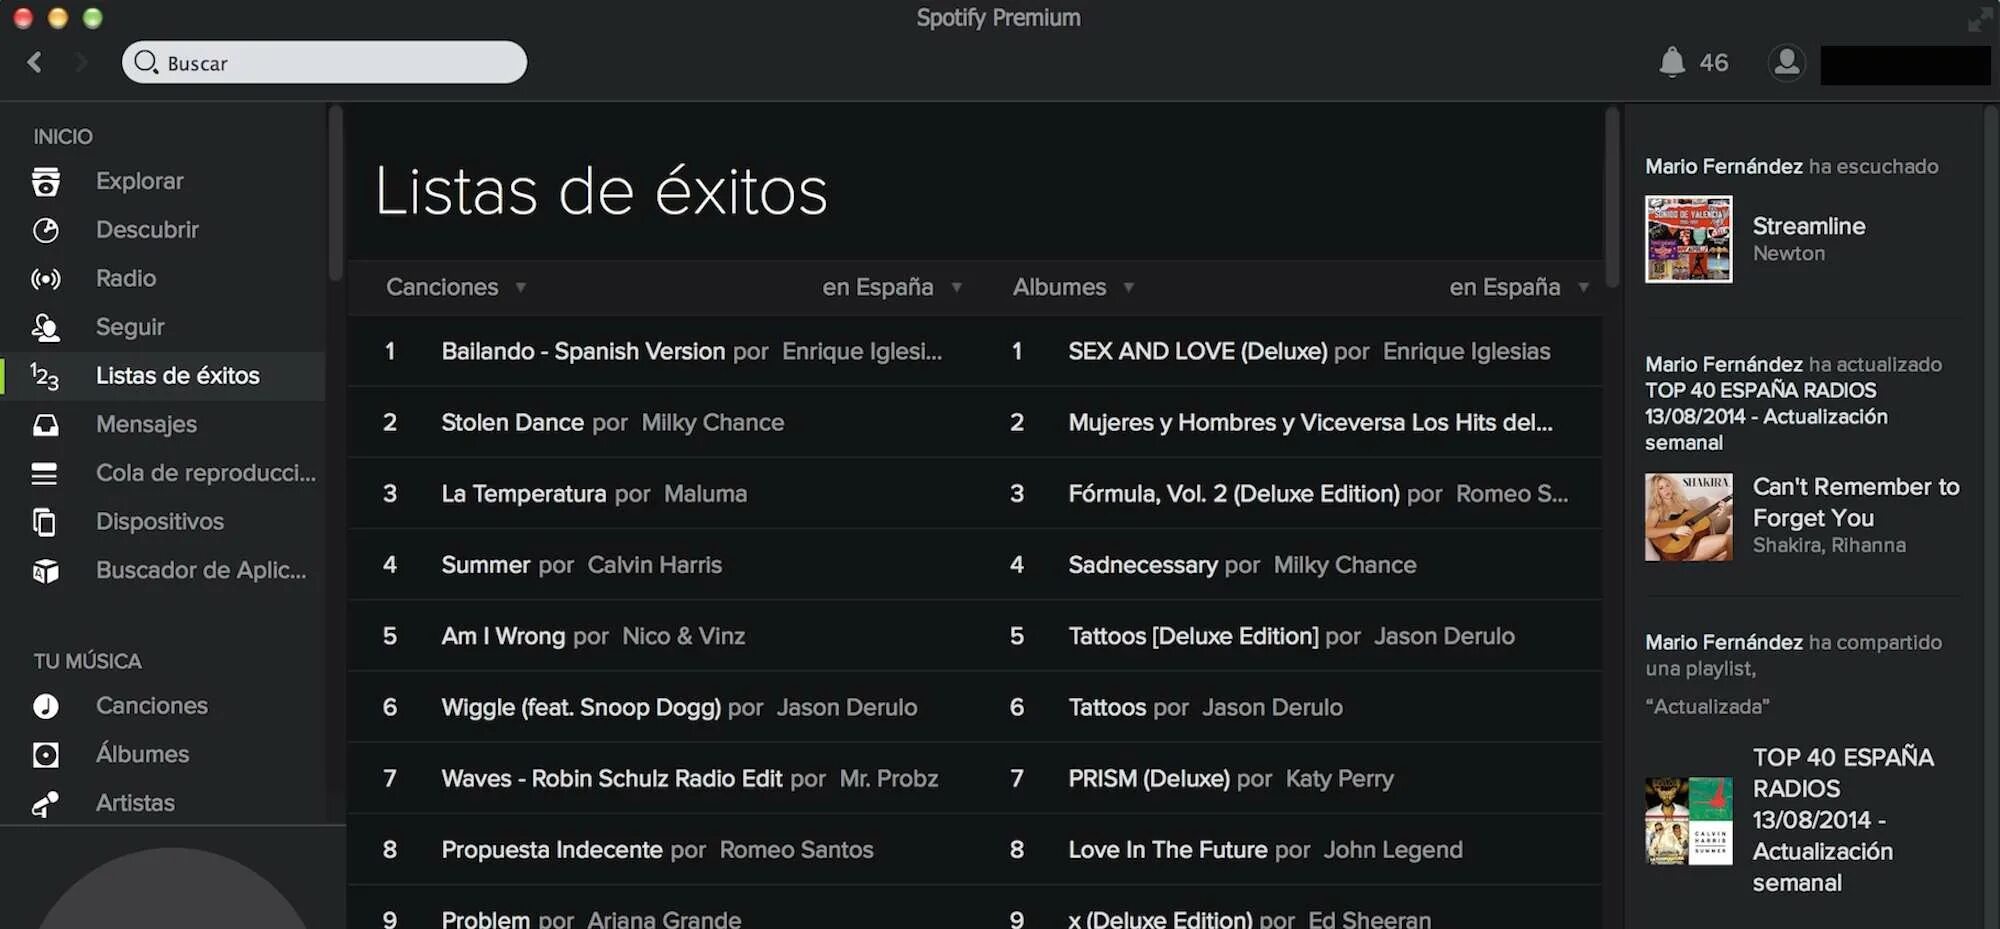The height and width of the screenshot is (929, 2000).
Task: Click the magnifier icon in search box
Action: click(x=146, y=62)
